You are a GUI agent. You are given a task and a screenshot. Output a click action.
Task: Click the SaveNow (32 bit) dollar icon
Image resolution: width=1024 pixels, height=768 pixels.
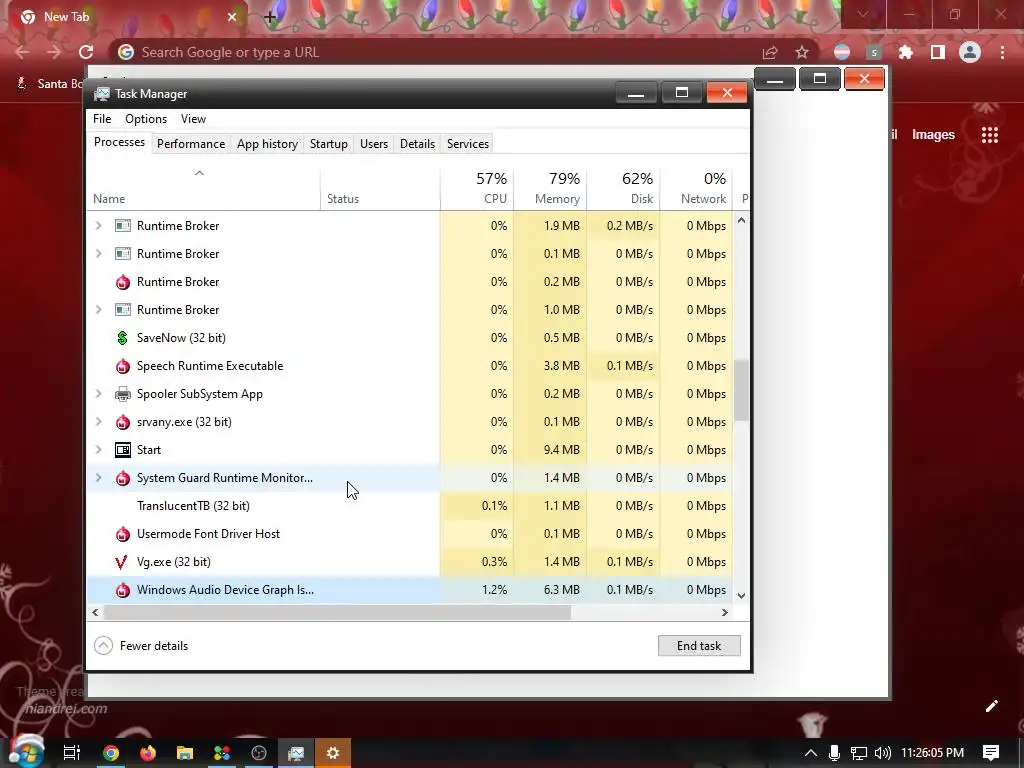(x=122, y=338)
